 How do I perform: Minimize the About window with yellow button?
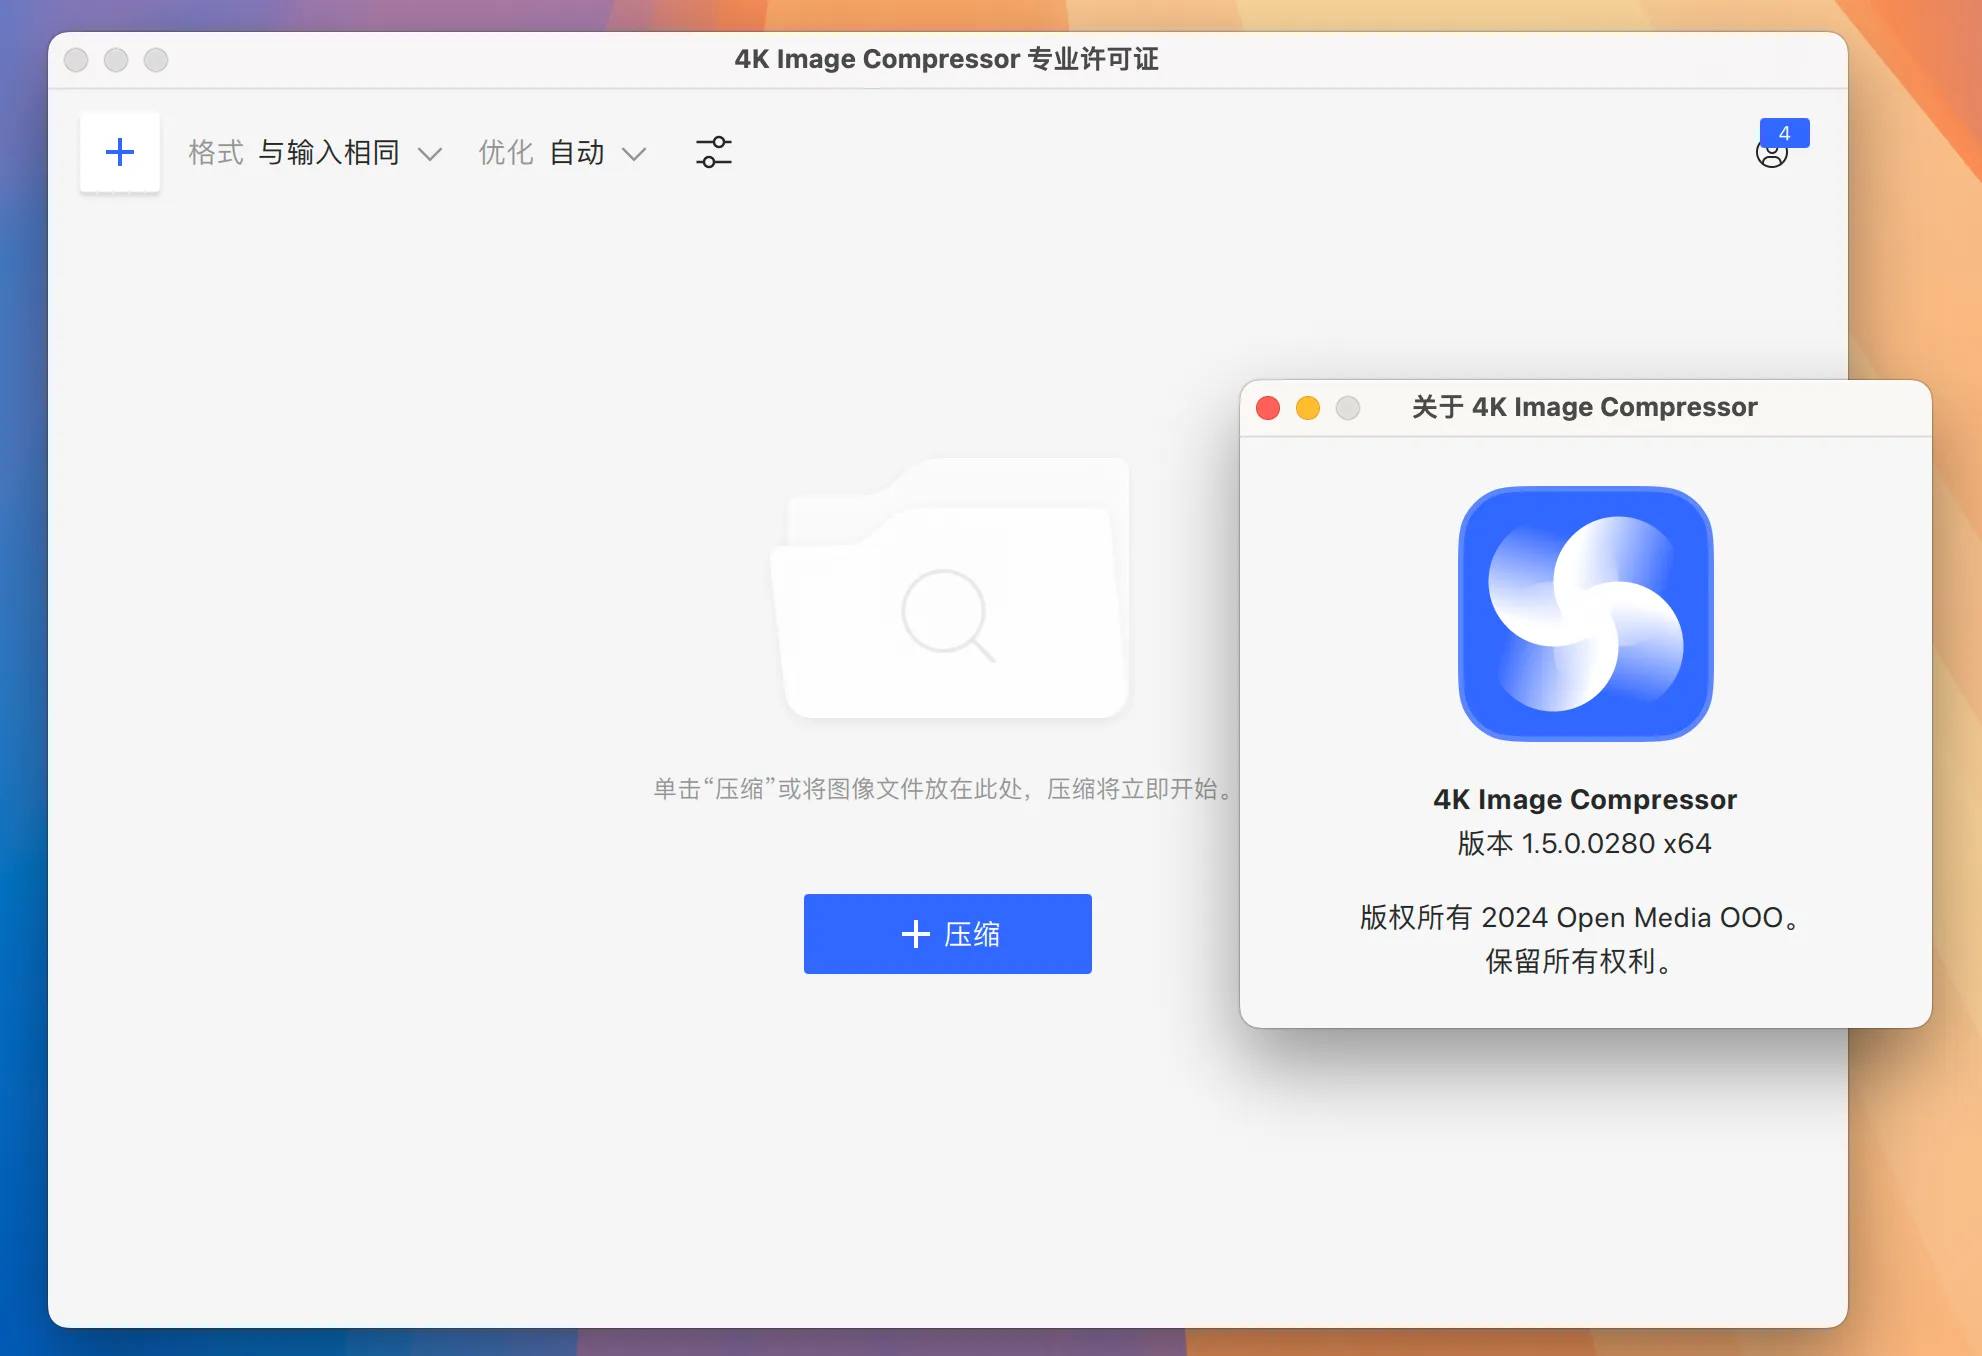coord(1308,408)
